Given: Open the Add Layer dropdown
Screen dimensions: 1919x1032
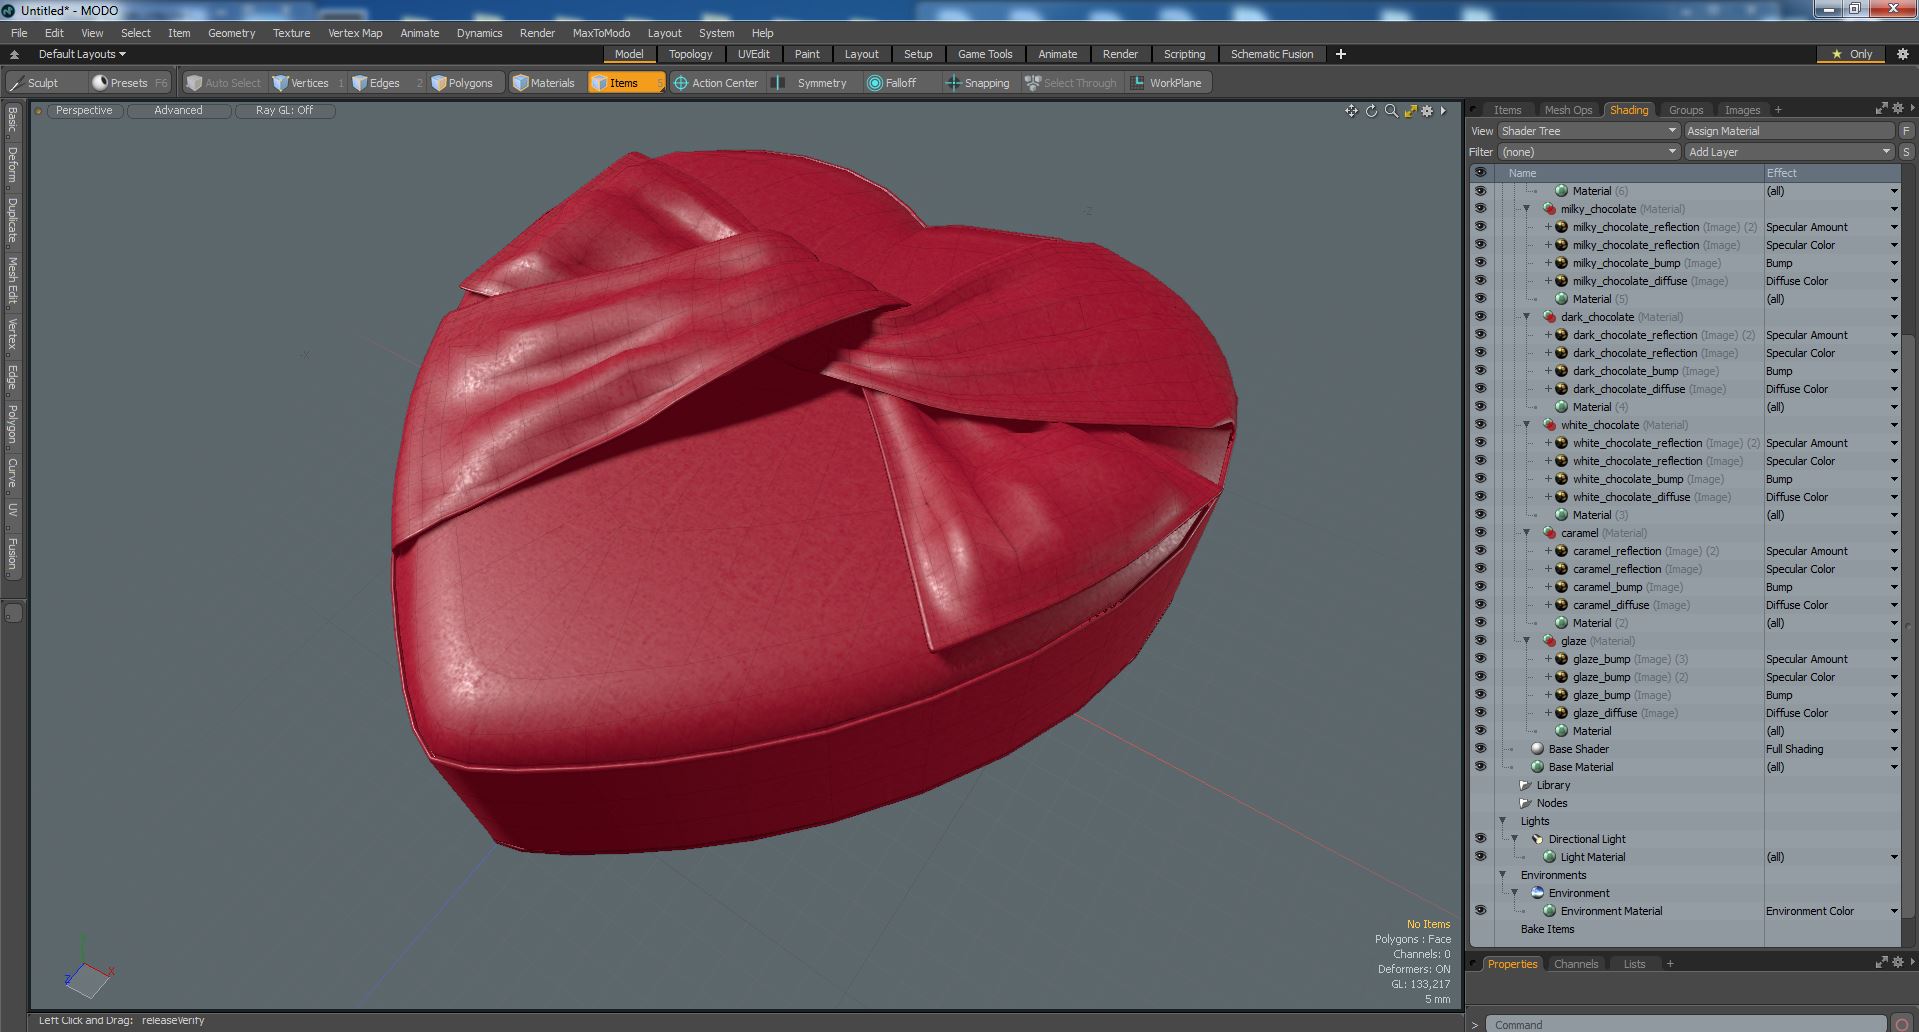Looking at the screenshot, I should 1789,152.
